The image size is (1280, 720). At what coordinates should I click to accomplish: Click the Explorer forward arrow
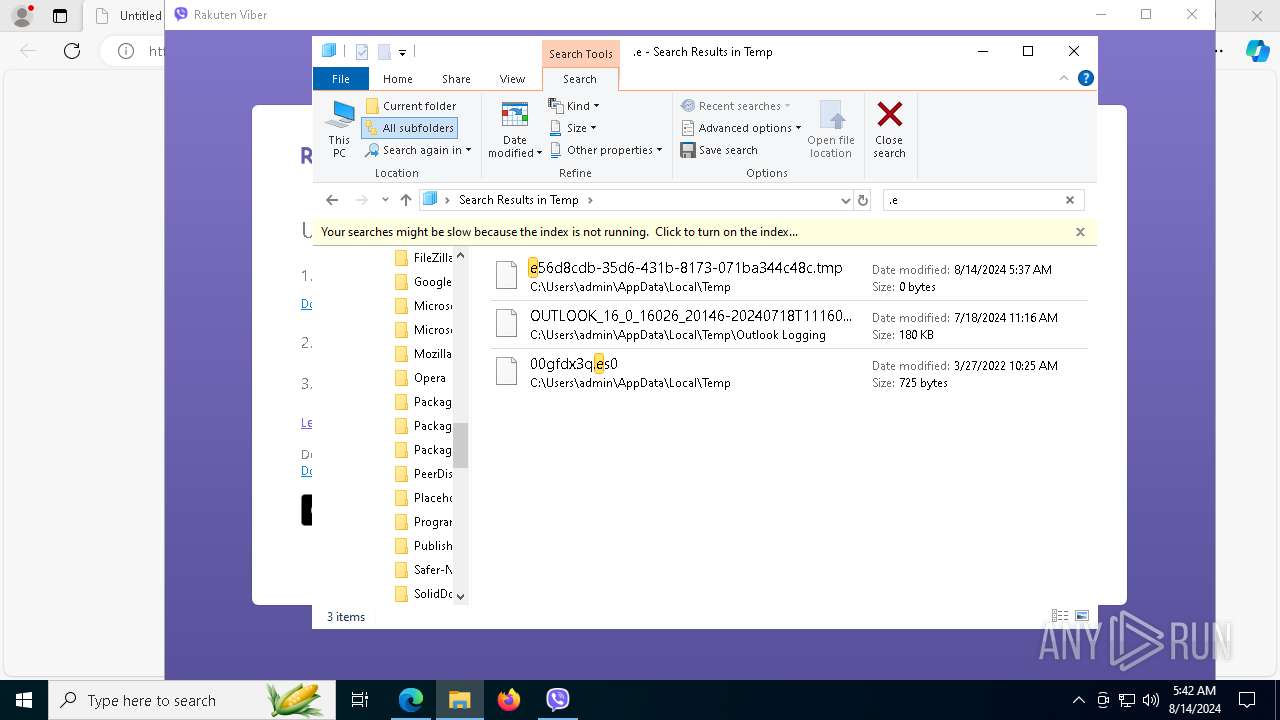[x=362, y=200]
